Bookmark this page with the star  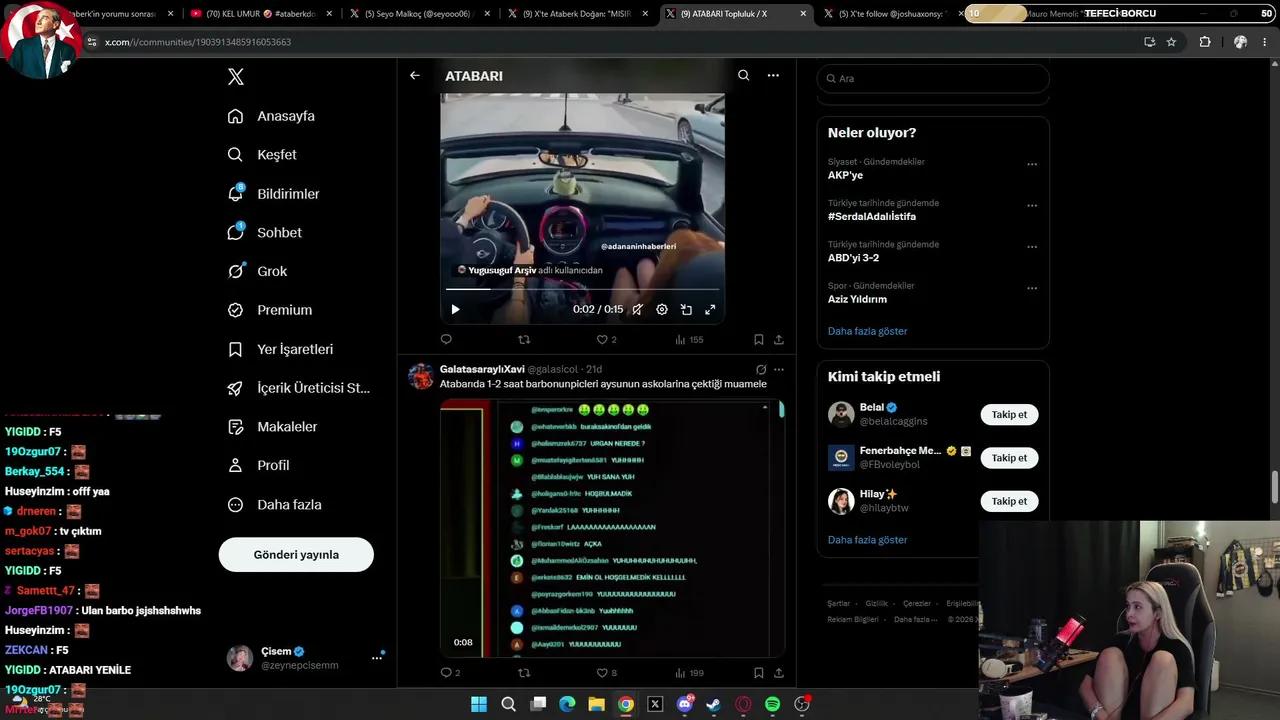click(1171, 42)
